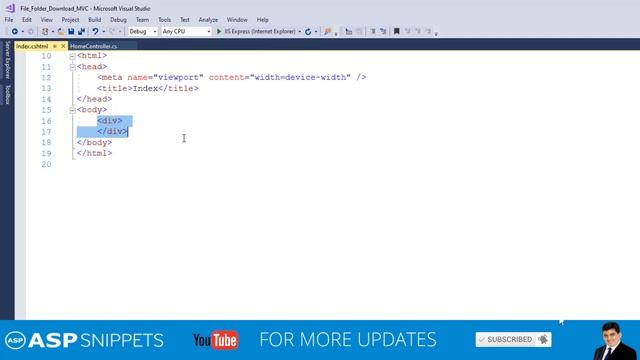Select the Index.cshtml tab

tap(32, 46)
